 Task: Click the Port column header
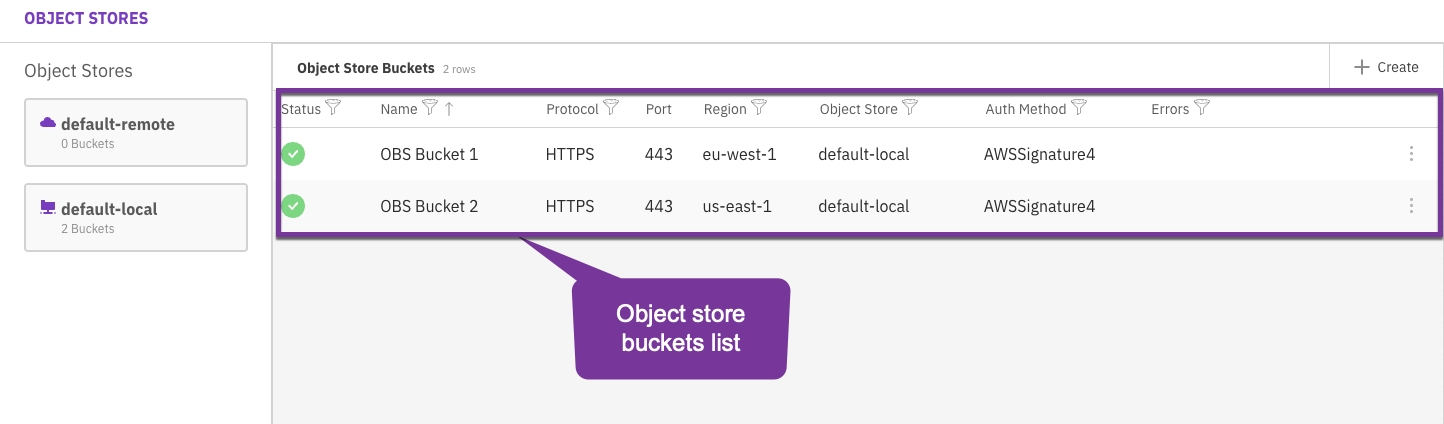[659, 109]
